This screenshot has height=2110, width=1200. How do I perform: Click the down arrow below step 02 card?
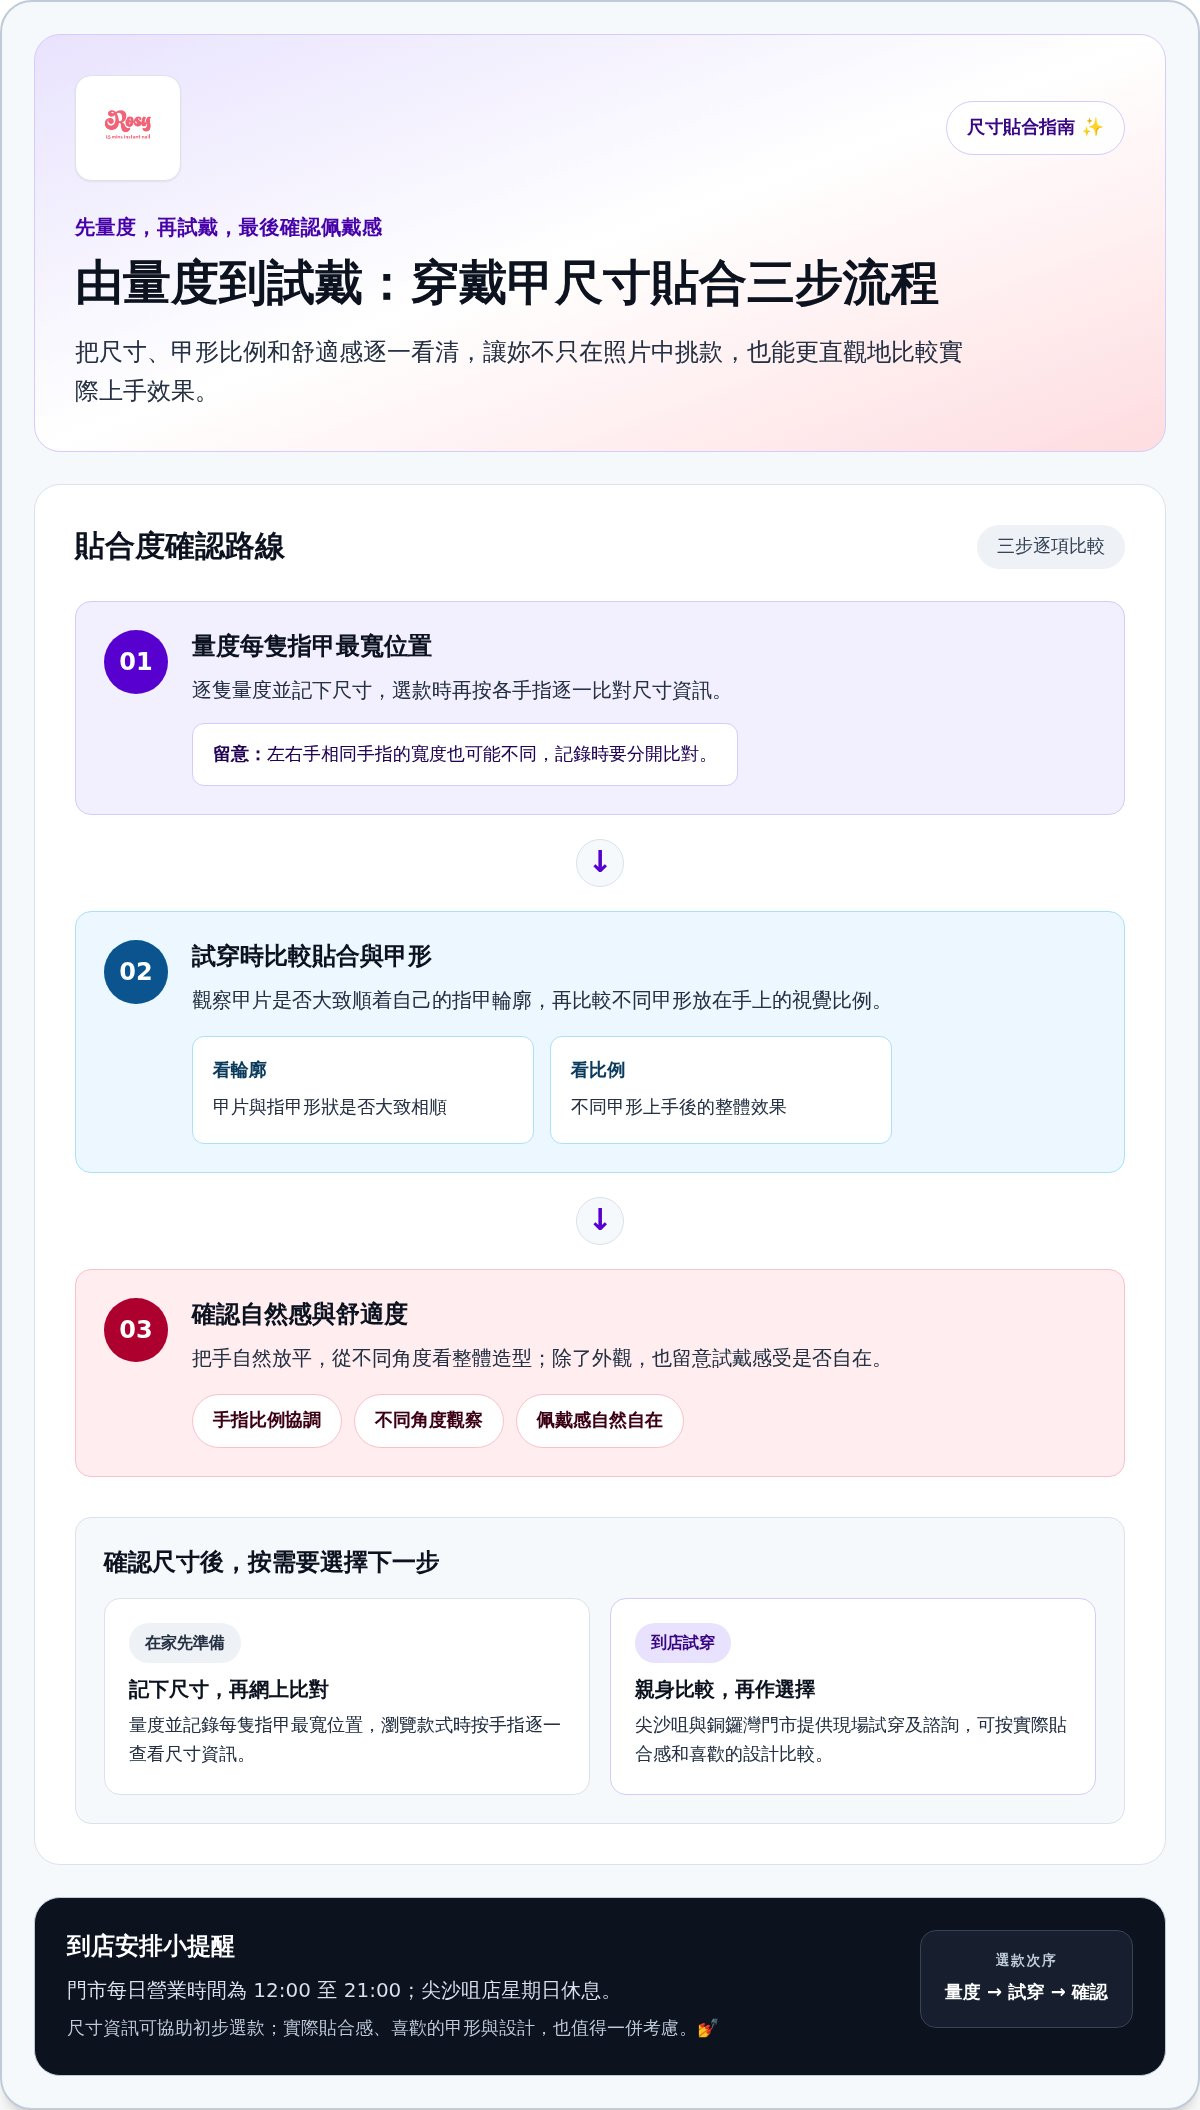tap(600, 1221)
